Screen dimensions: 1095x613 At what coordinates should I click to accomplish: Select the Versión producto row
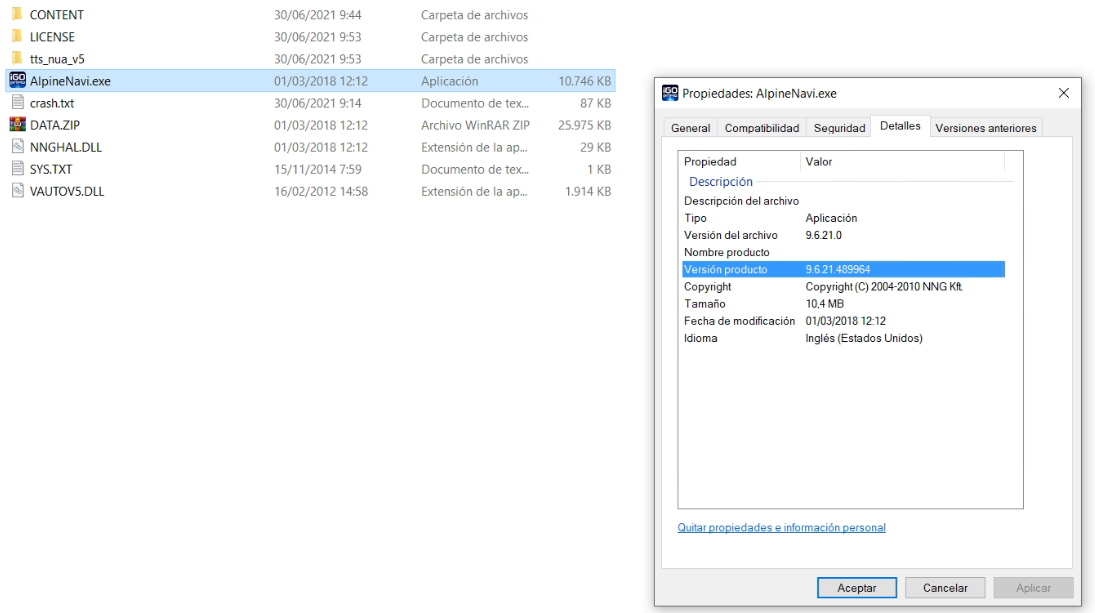pos(844,269)
